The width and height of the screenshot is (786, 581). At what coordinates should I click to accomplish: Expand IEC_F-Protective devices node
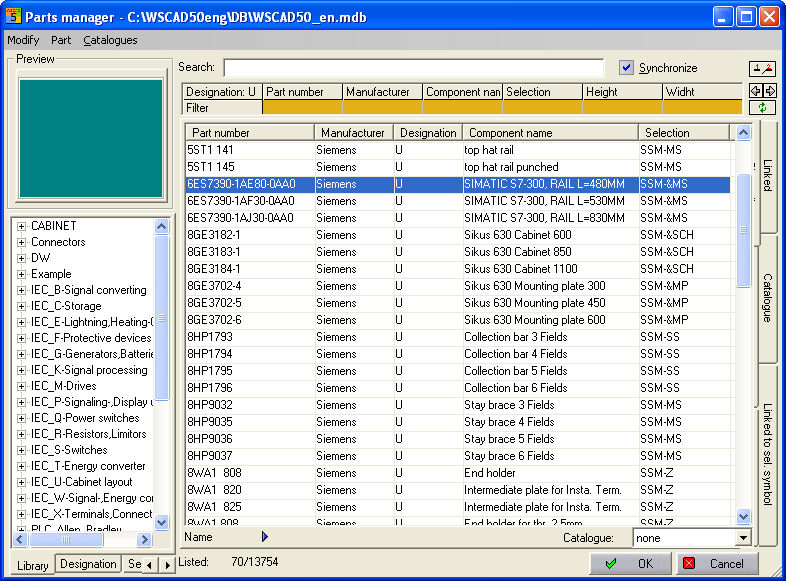[x=21, y=338]
